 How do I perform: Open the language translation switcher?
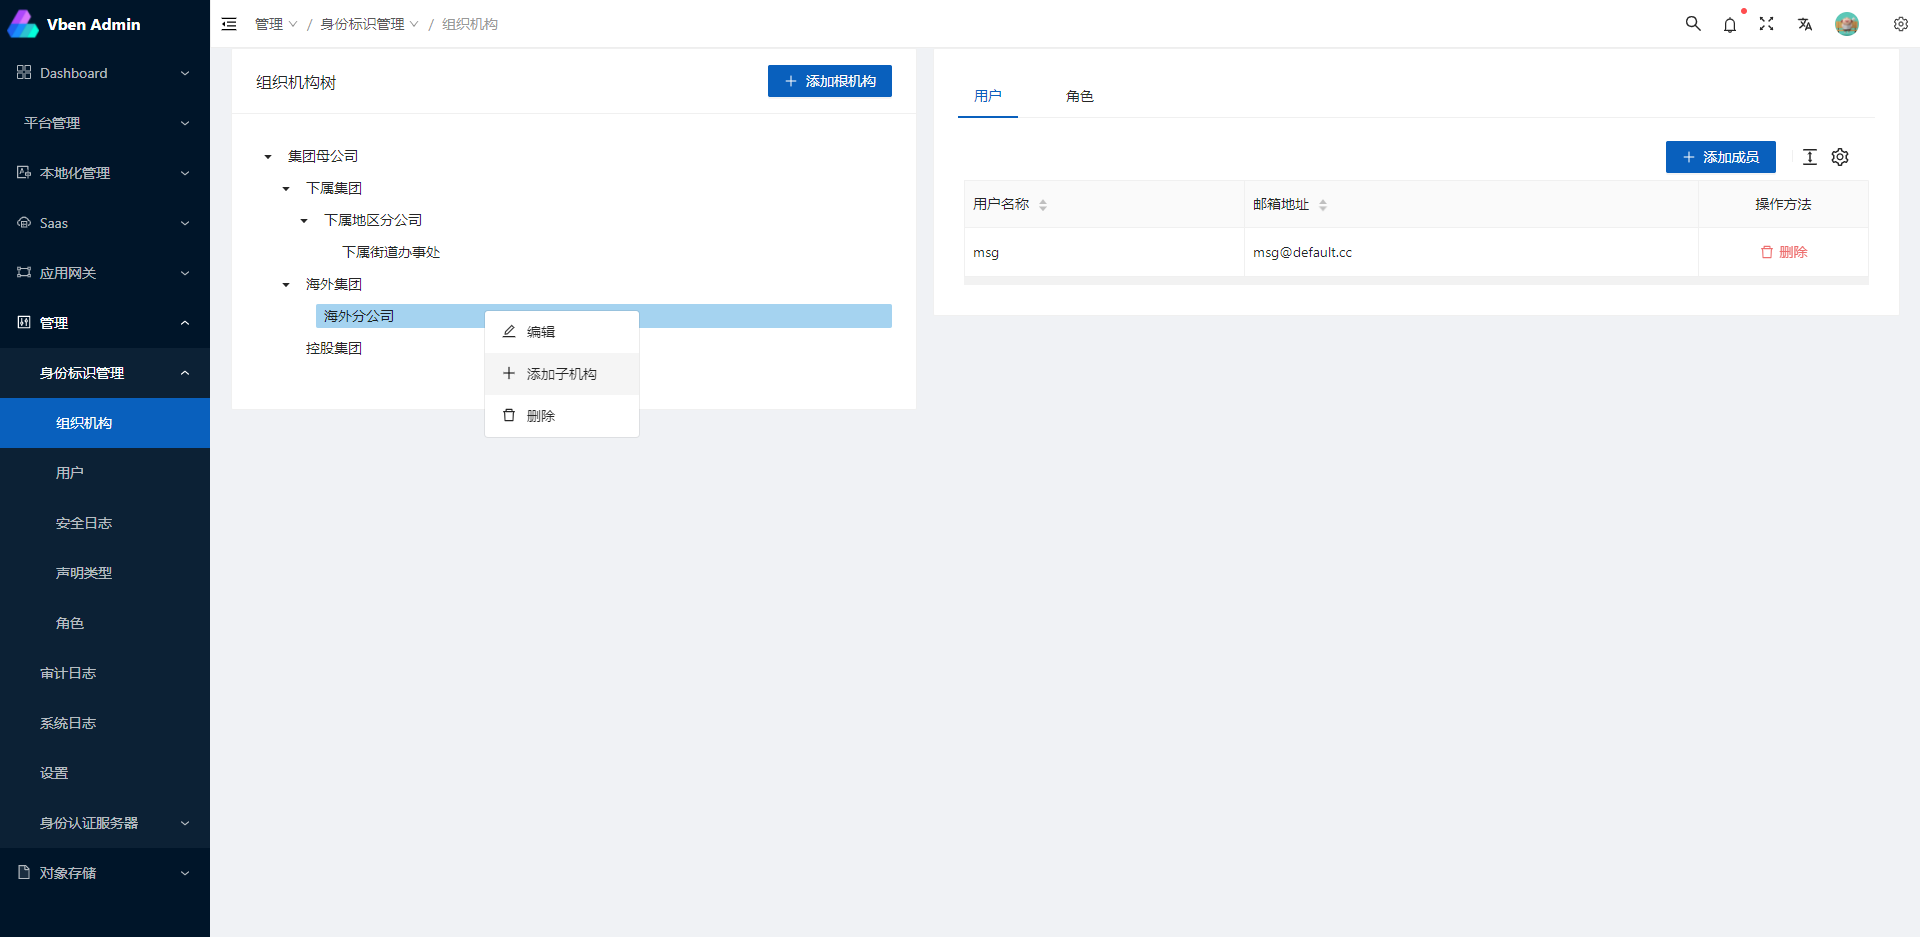click(1804, 24)
